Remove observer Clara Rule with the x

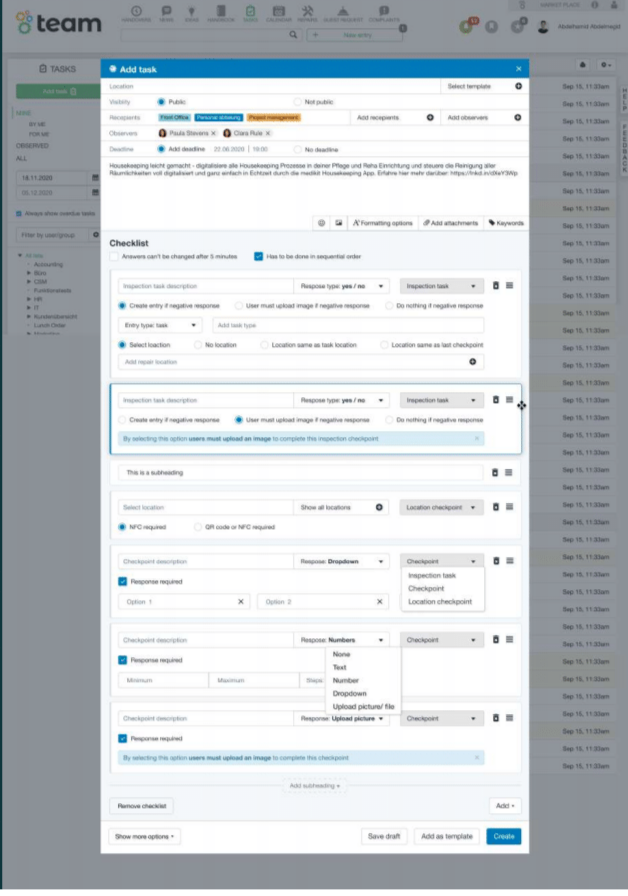tap(268, 133)
